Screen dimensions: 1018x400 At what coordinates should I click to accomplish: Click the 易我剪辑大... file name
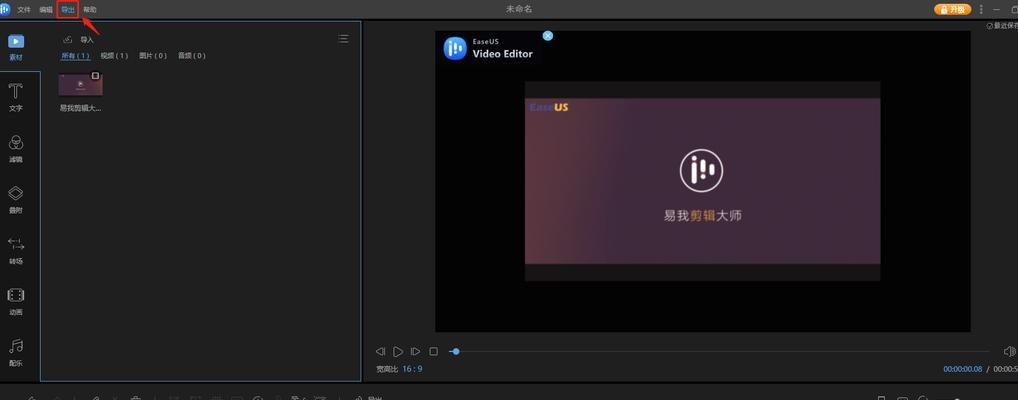coord(81,108)
